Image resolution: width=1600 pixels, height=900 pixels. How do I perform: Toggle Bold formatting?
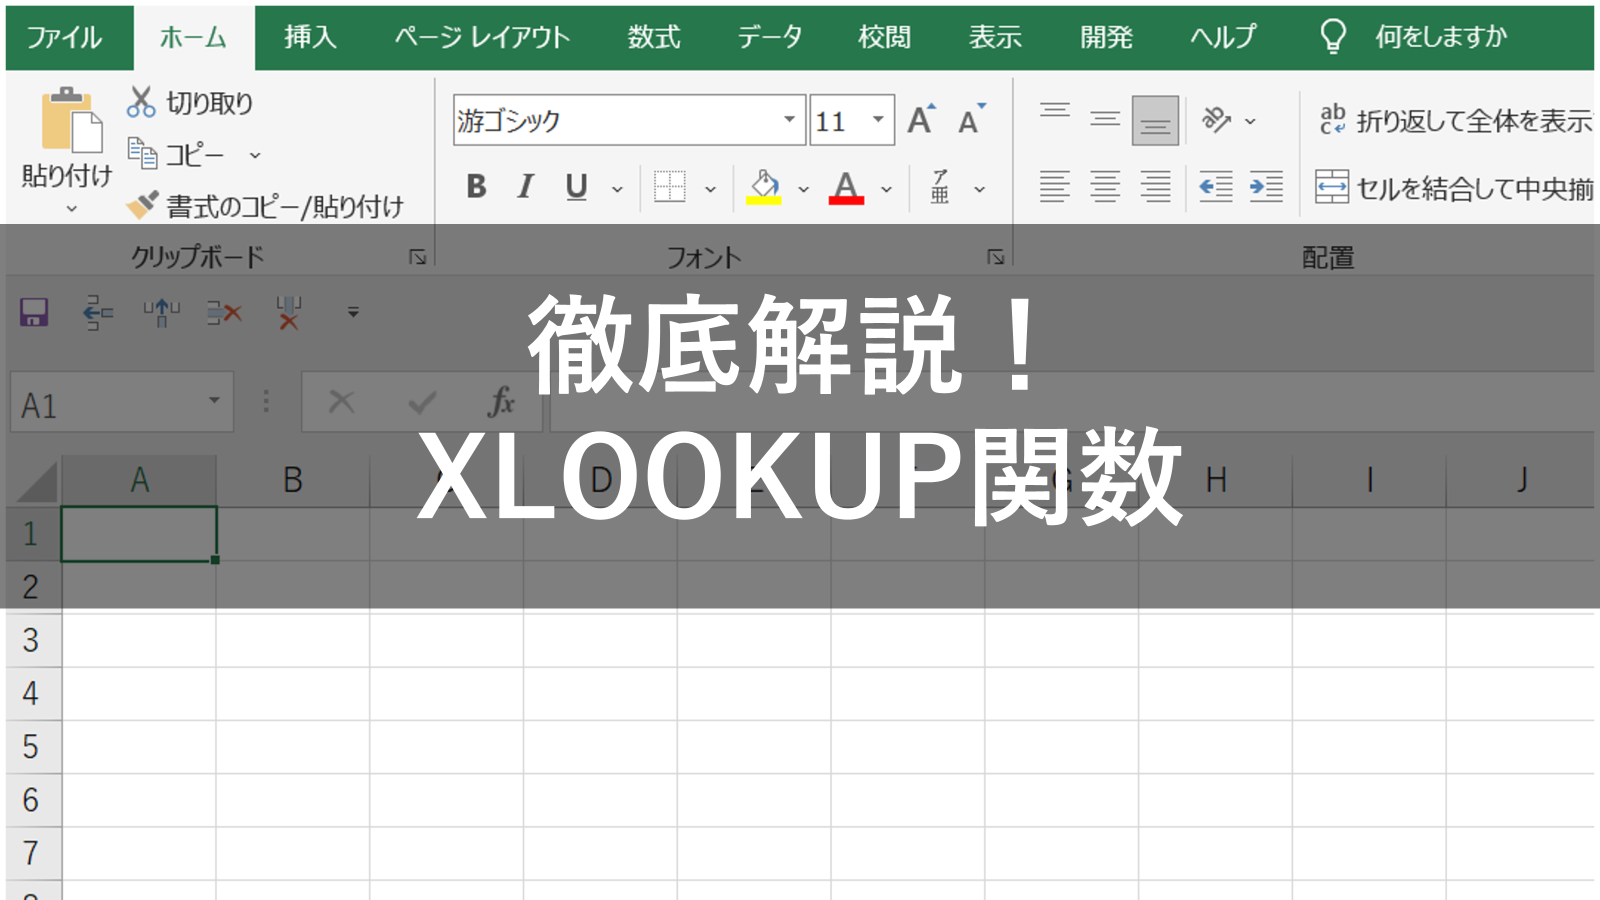point(477,187)
